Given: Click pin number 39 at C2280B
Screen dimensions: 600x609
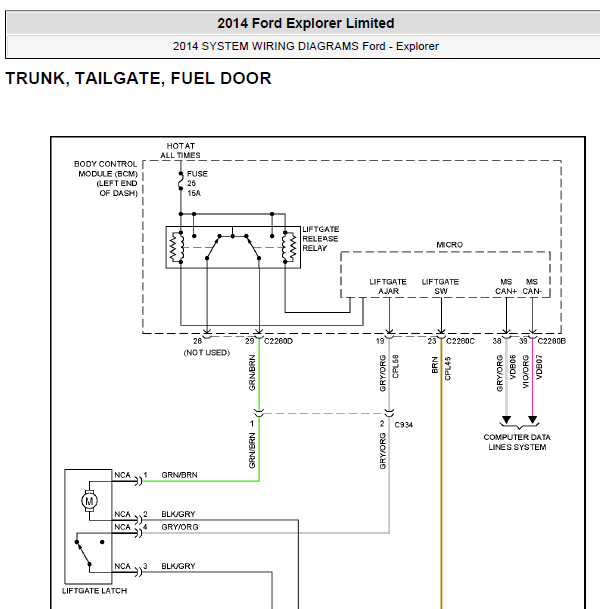Looking at the screenshot, I should pyautogui.click(x=523, y=341).
